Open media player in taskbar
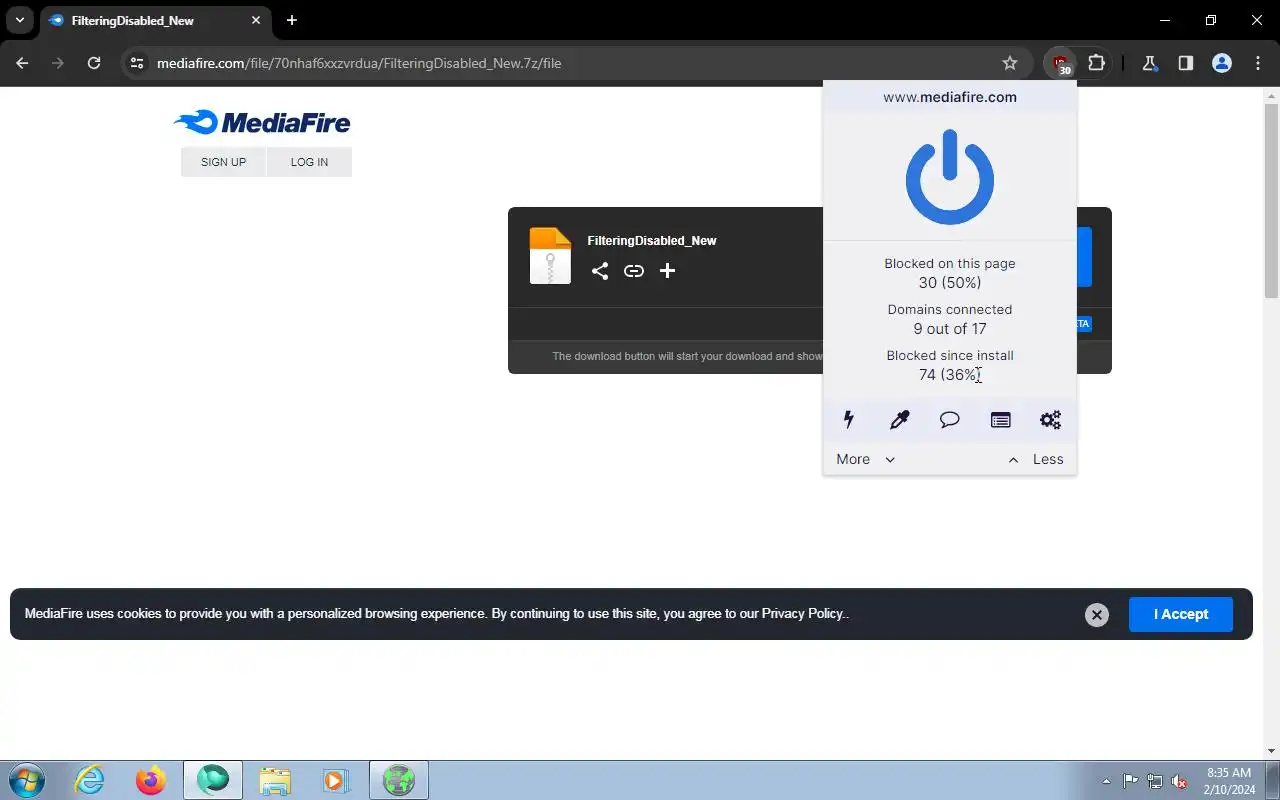This screenshot has height=800, width=1280. [334, 780]
